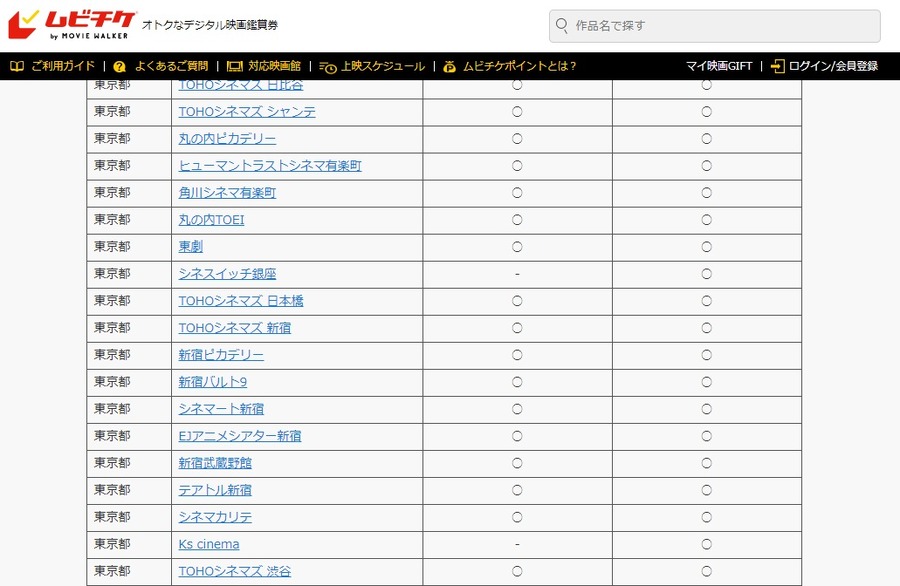Focus the 作品名で探す search field

(715, 26)
